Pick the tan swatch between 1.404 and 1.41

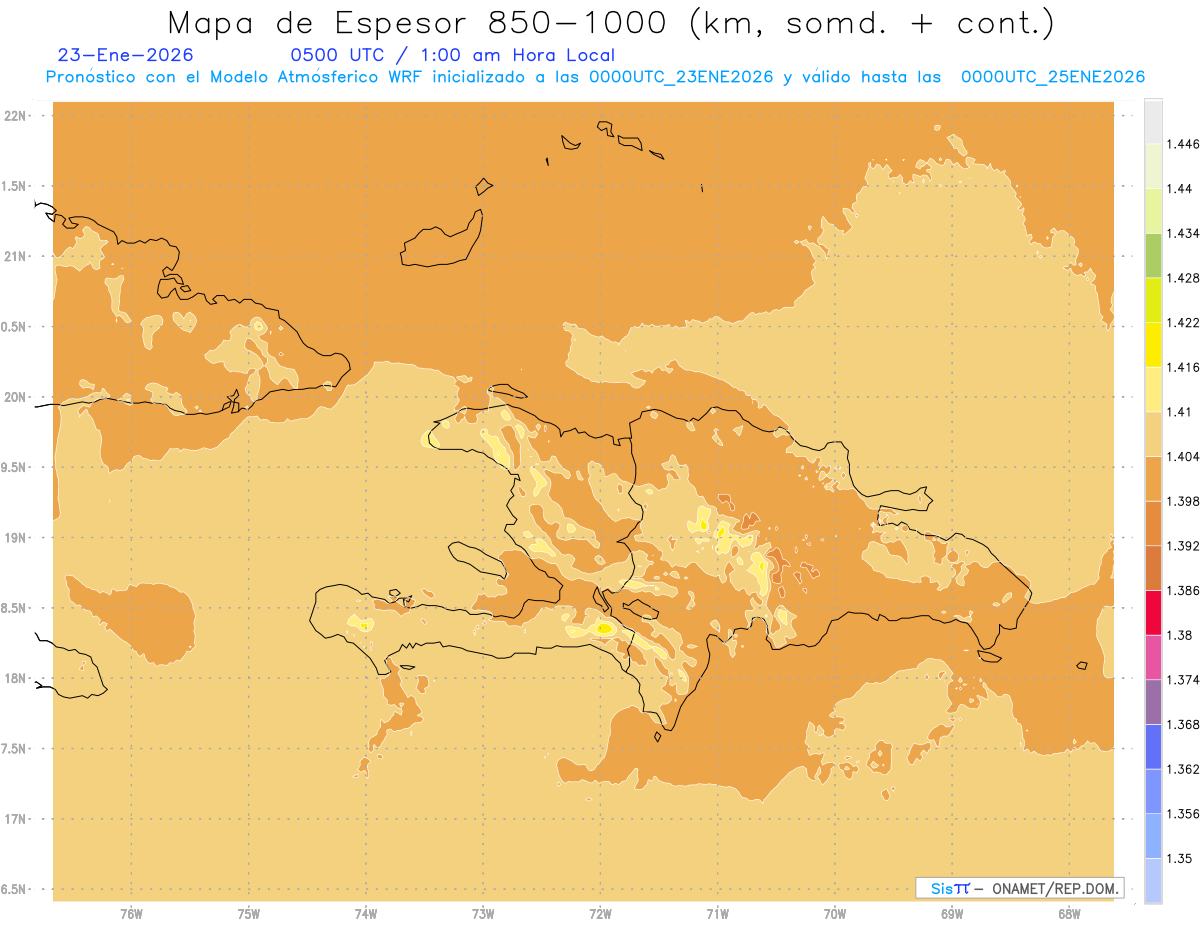click(1153, 434)
